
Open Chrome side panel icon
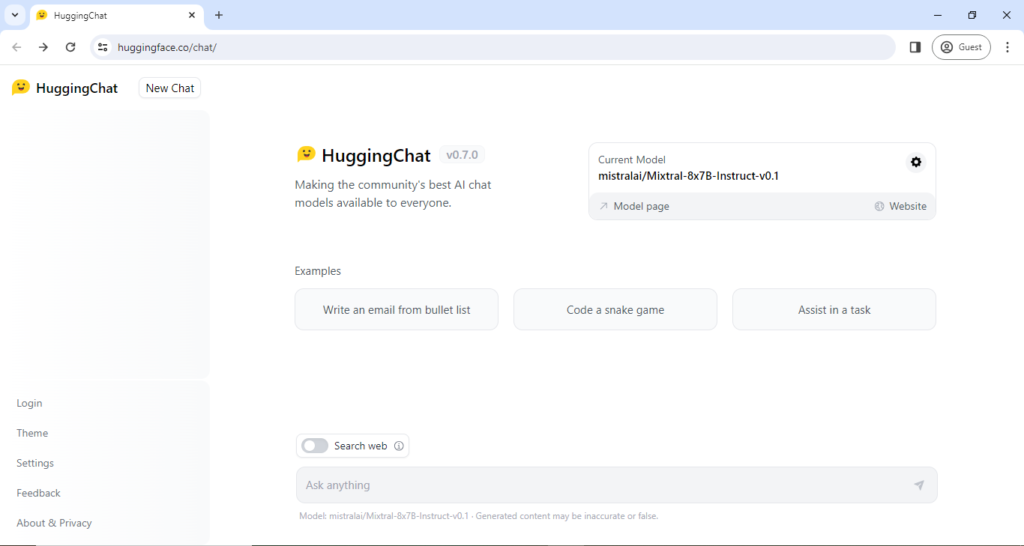[915, 47]
